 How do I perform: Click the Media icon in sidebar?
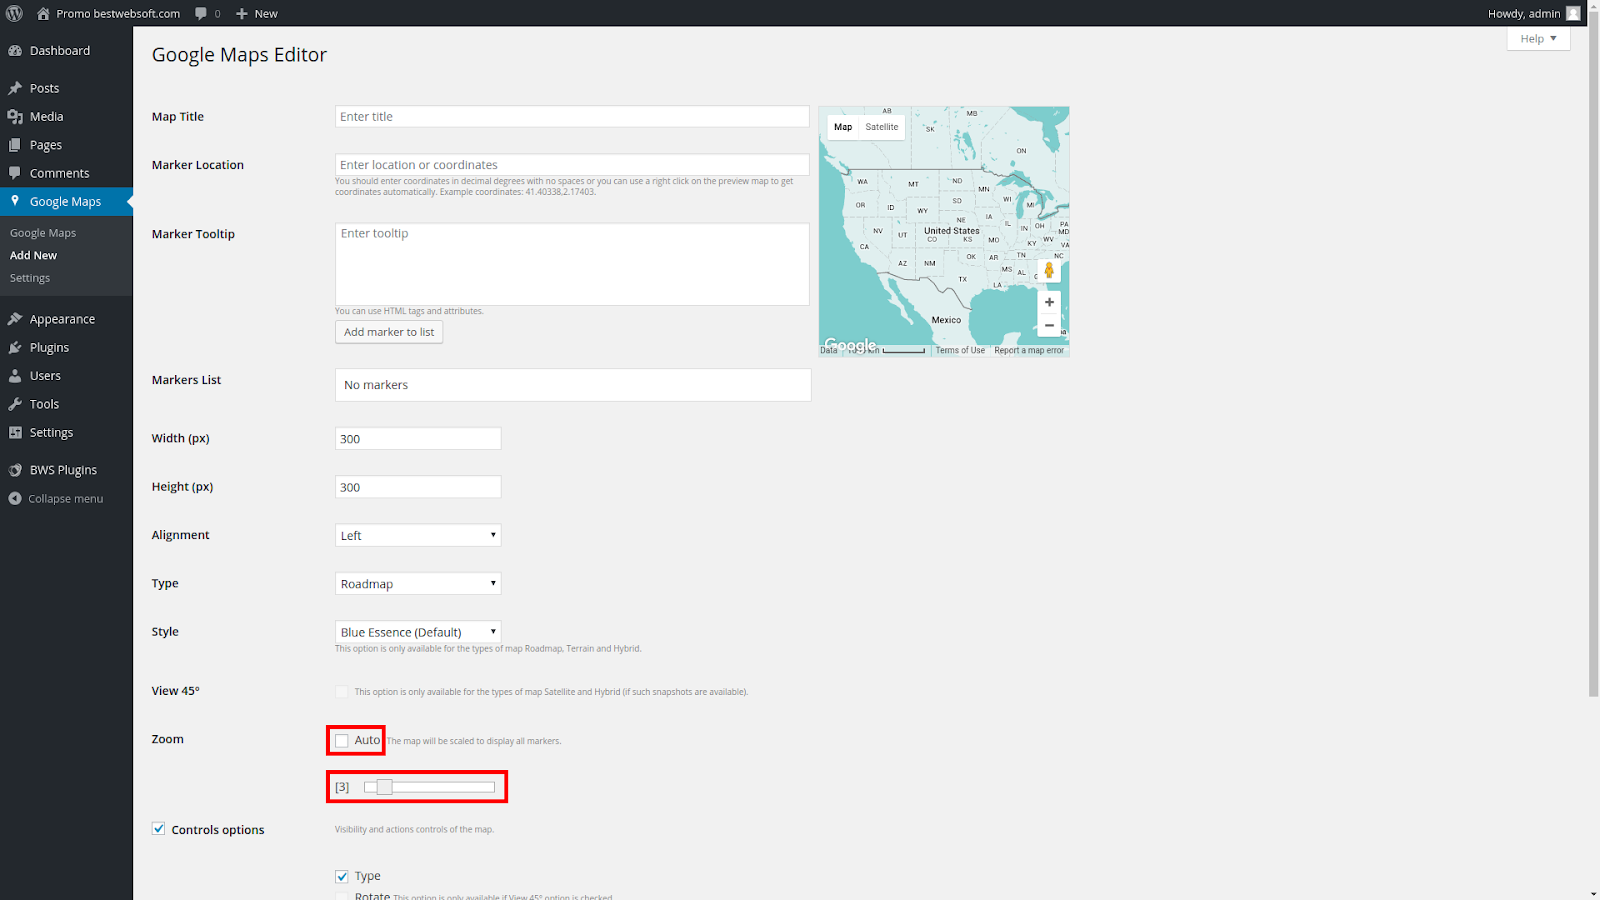15,117
